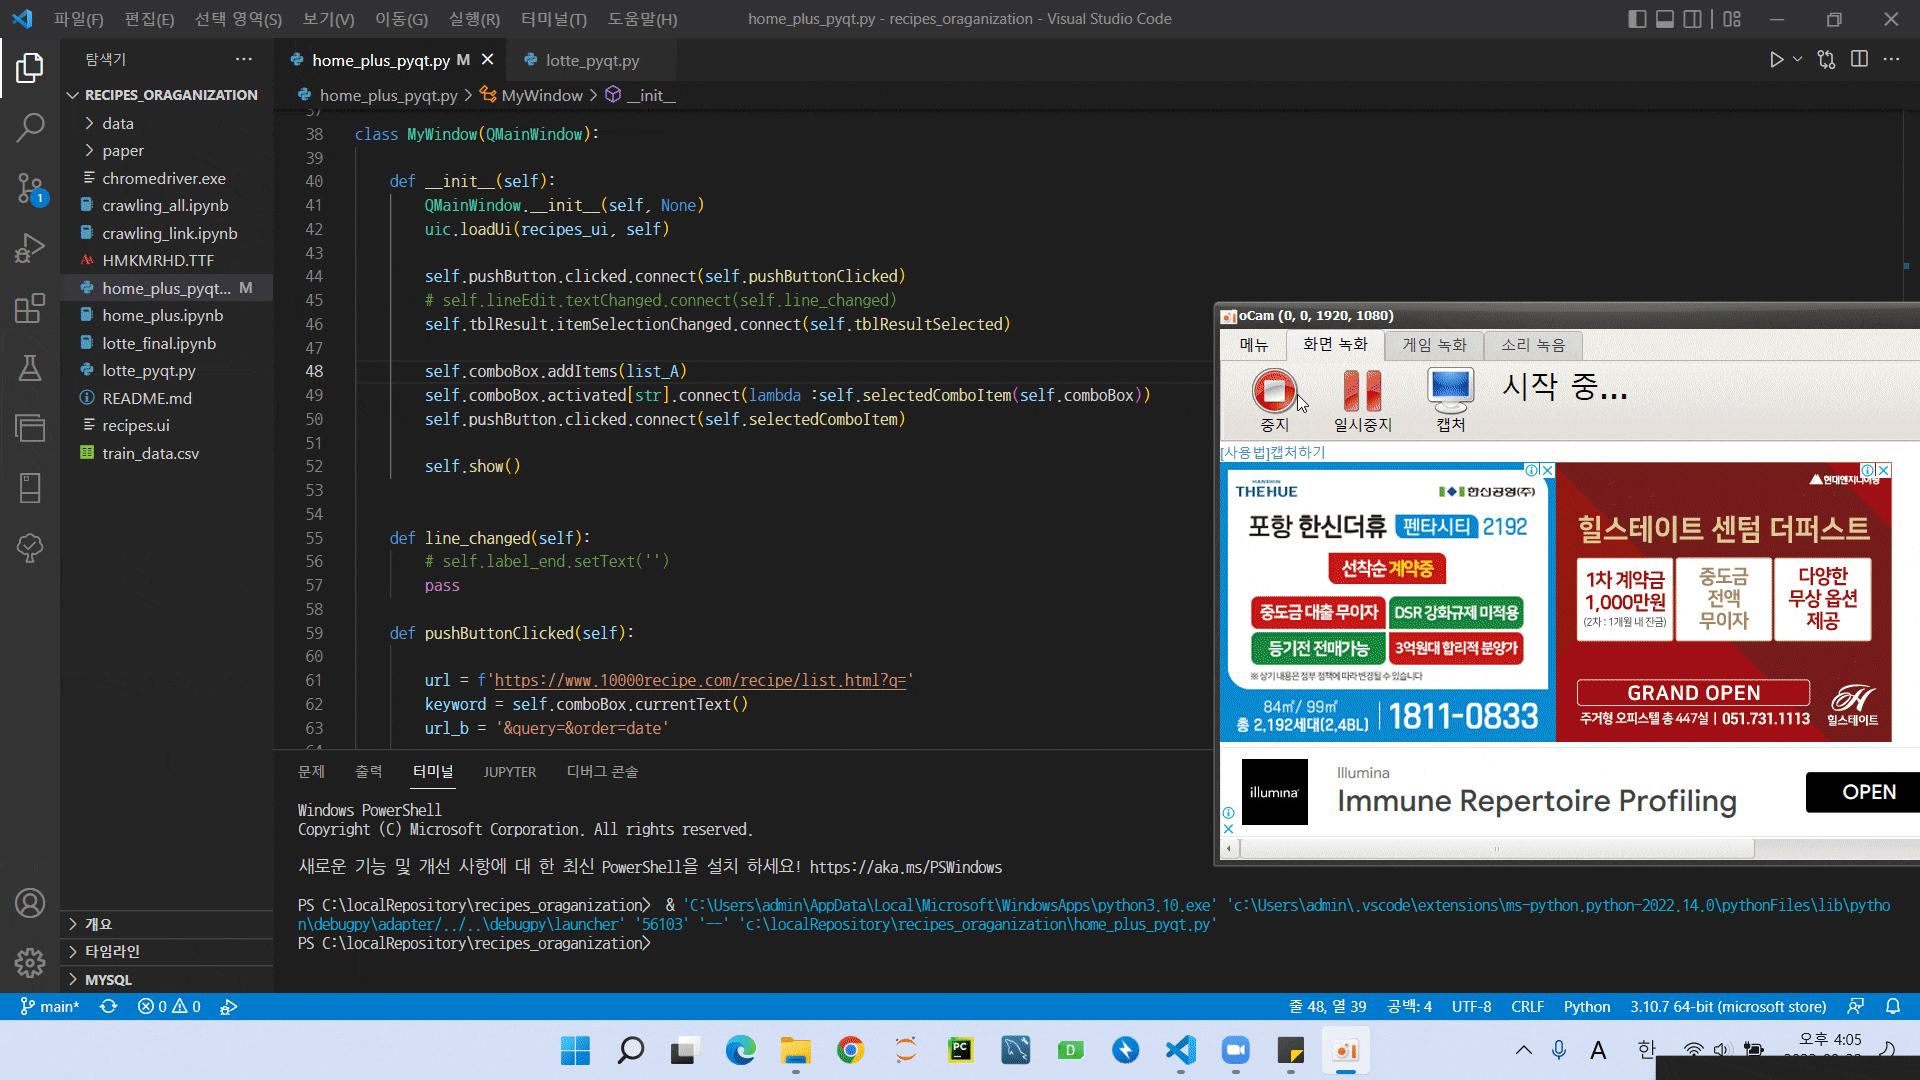The width and height of the screenshot is (1920, 1080).
Task: Click the oCam stop recording button
Action: [x=1274, y=400]
